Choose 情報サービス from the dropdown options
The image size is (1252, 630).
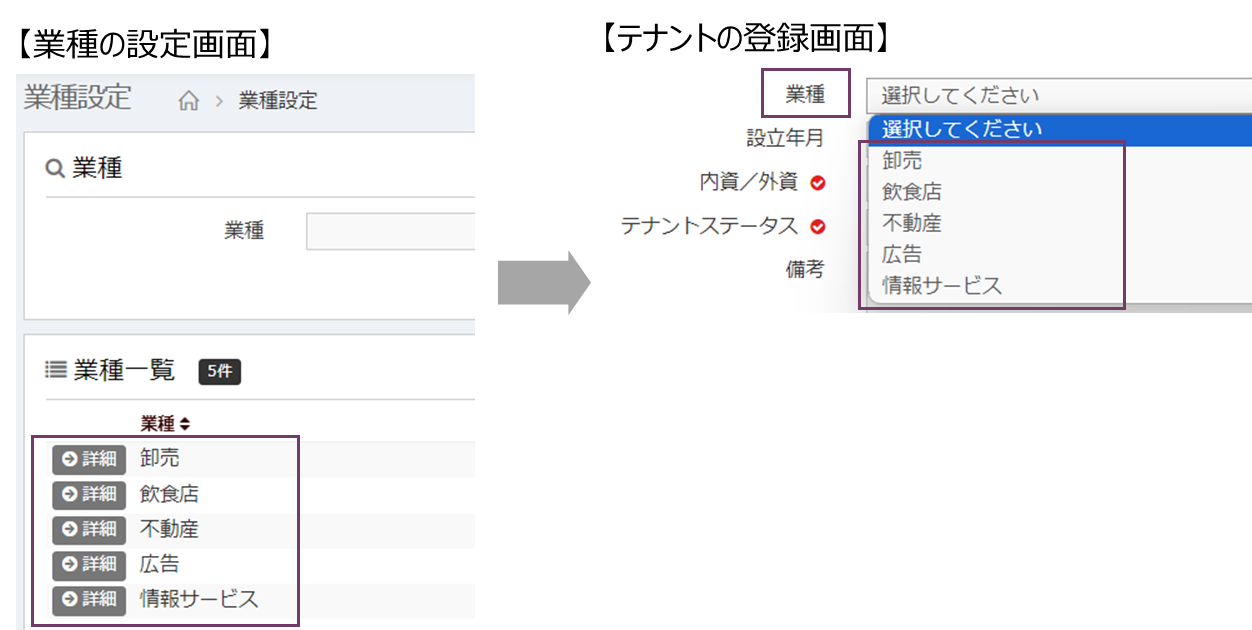tap(941, 286)
